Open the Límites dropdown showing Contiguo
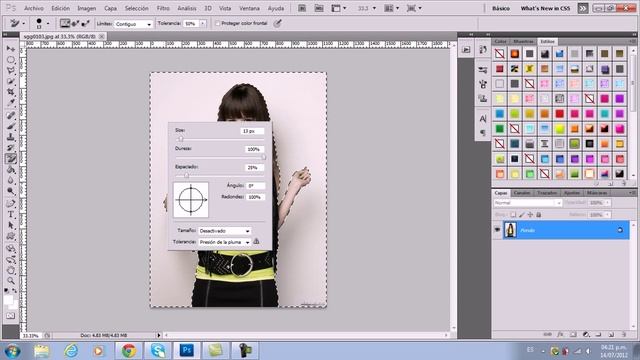 coord(133,24)
